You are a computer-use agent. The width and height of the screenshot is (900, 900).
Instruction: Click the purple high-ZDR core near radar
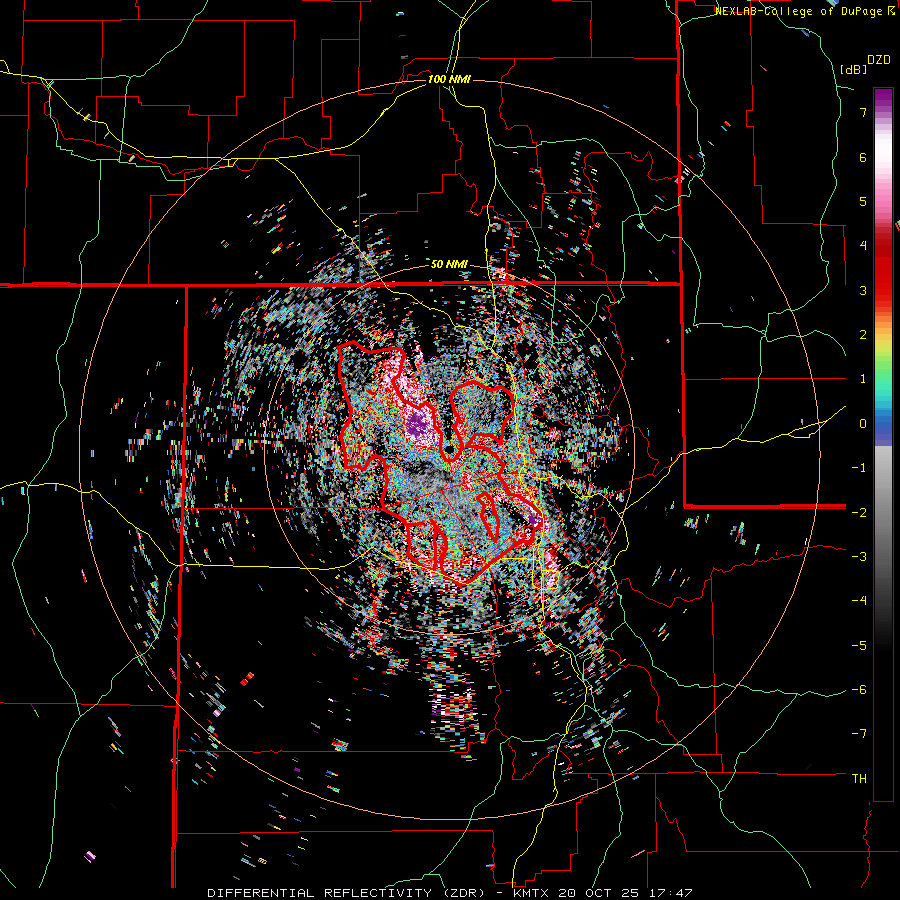coord(420,424)
